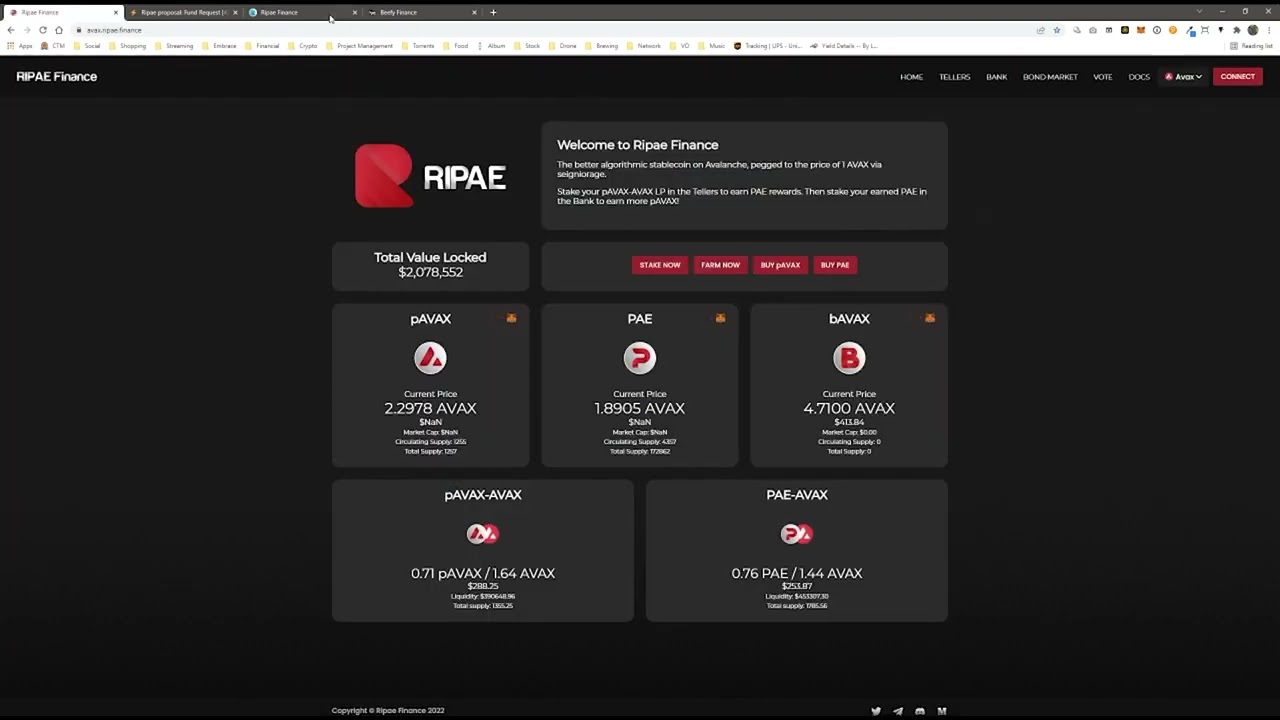Click the pAVAX token logo
Screen dimensions: 1280x720
(x=430, y=357)
